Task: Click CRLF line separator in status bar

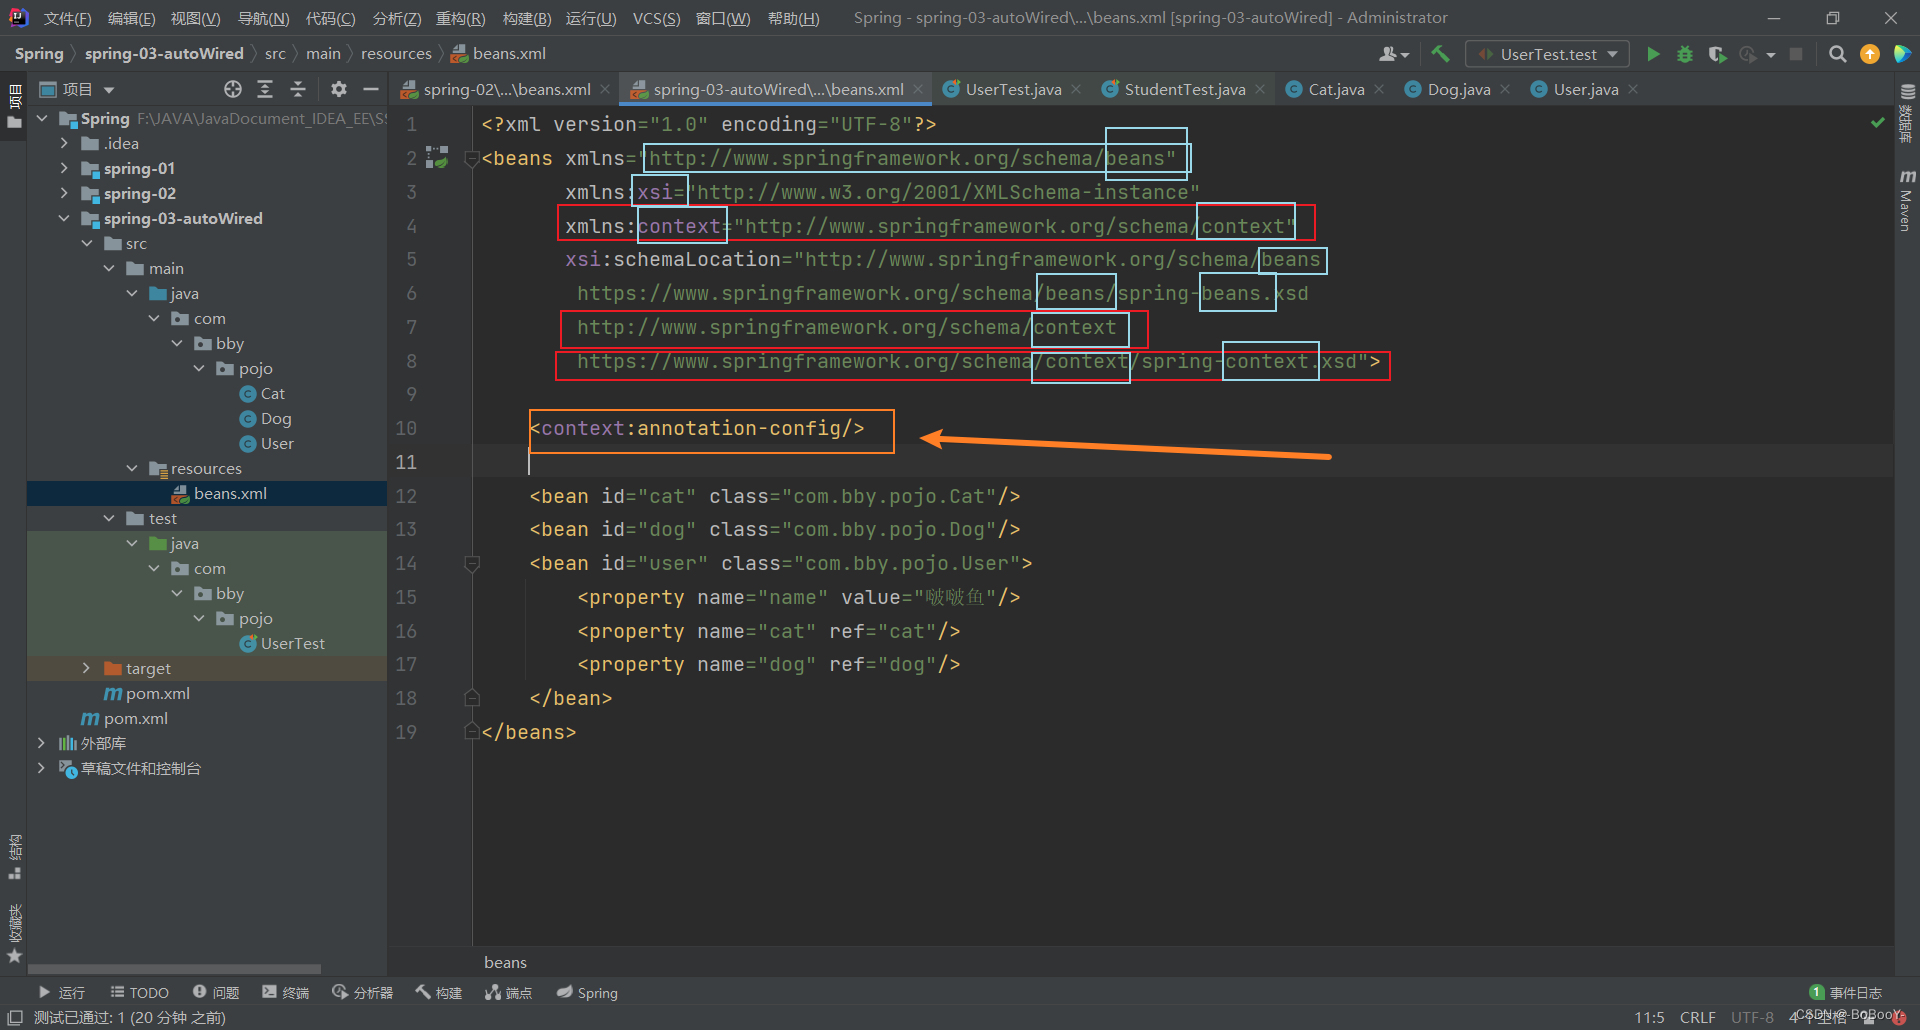Action: pyautogui.click(x=1697, y=1017)
